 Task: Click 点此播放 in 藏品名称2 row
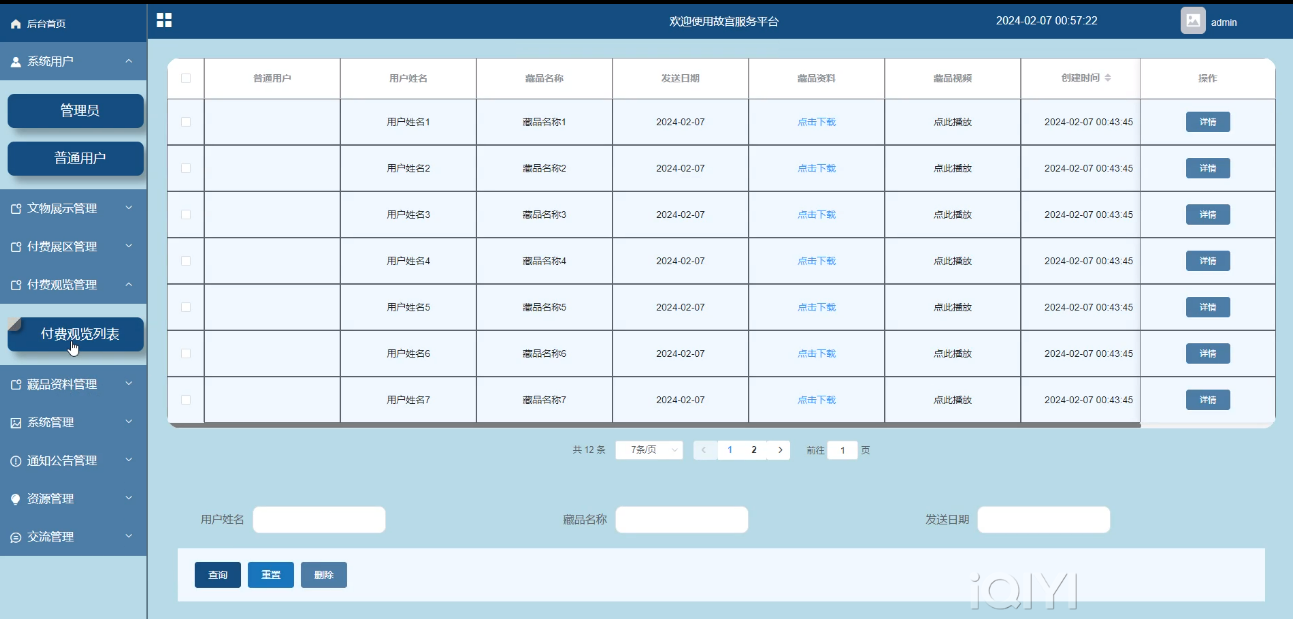point(952,168)
